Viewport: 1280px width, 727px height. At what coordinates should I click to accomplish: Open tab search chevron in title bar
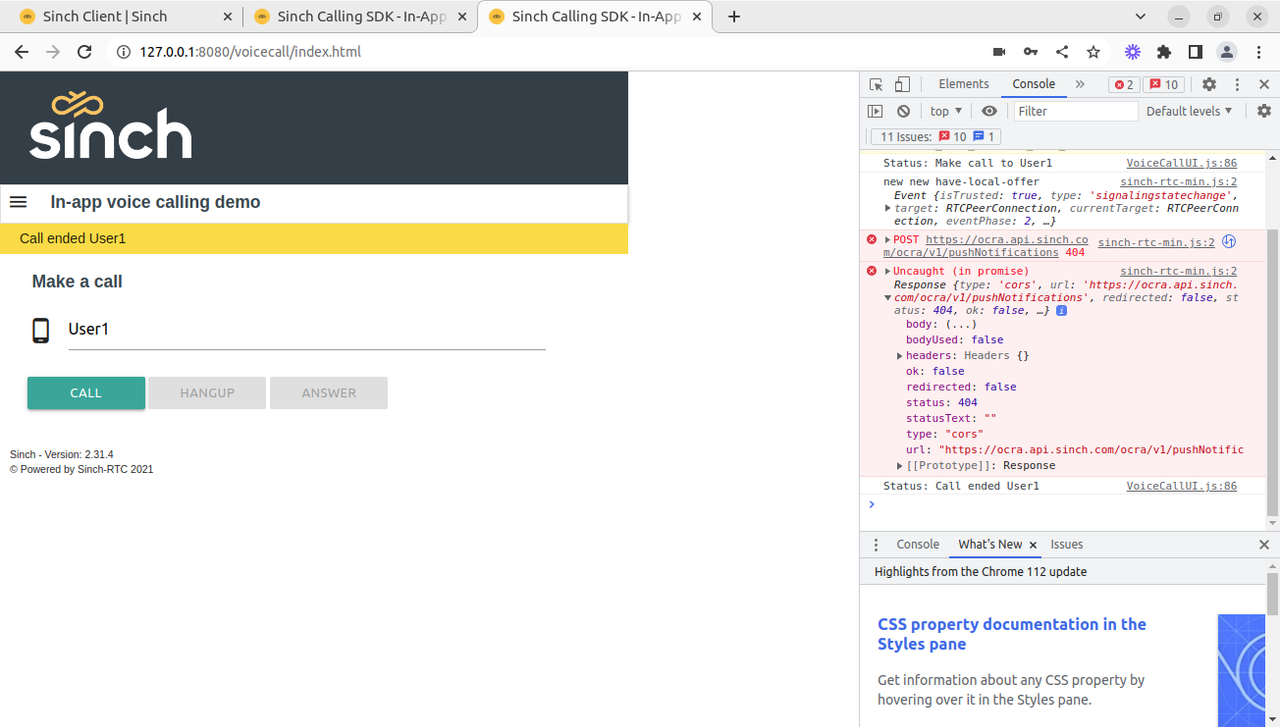pos(1142,17)
